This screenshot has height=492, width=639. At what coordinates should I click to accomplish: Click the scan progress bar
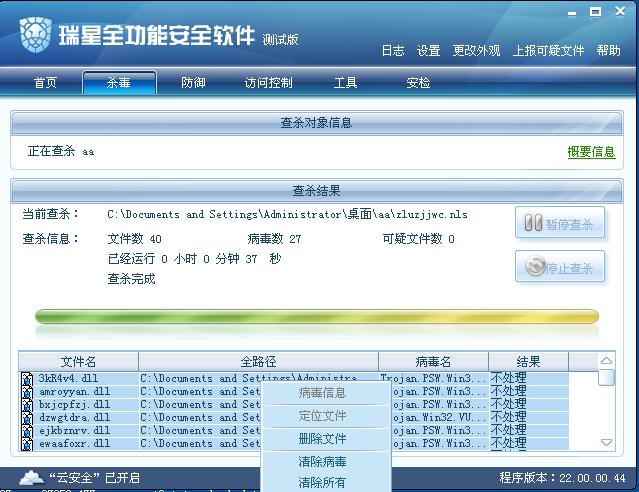[x=317, y=317]
